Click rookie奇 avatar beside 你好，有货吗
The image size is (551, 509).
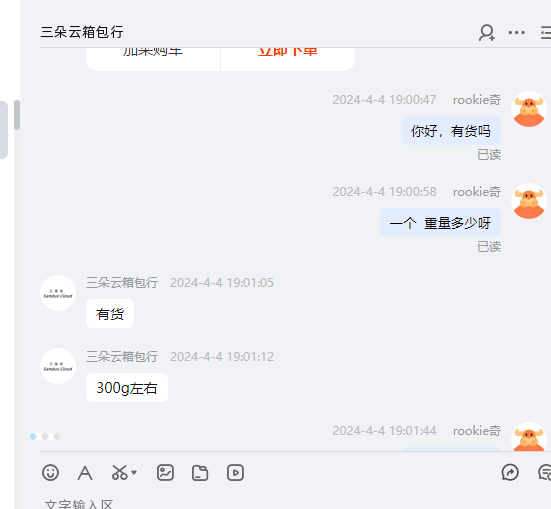pyautogui.click(x=529, y=109)
